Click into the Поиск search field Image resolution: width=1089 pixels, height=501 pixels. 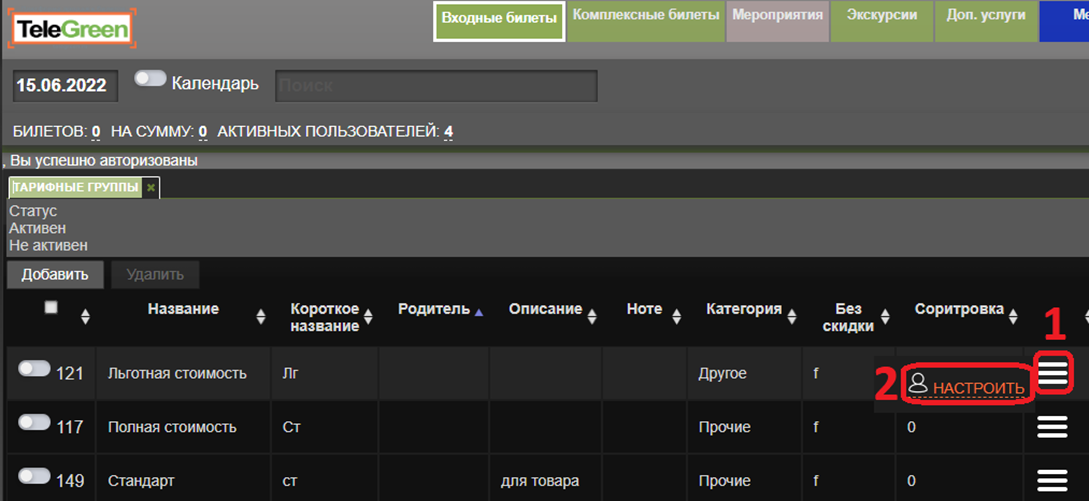tap(436, 86)
